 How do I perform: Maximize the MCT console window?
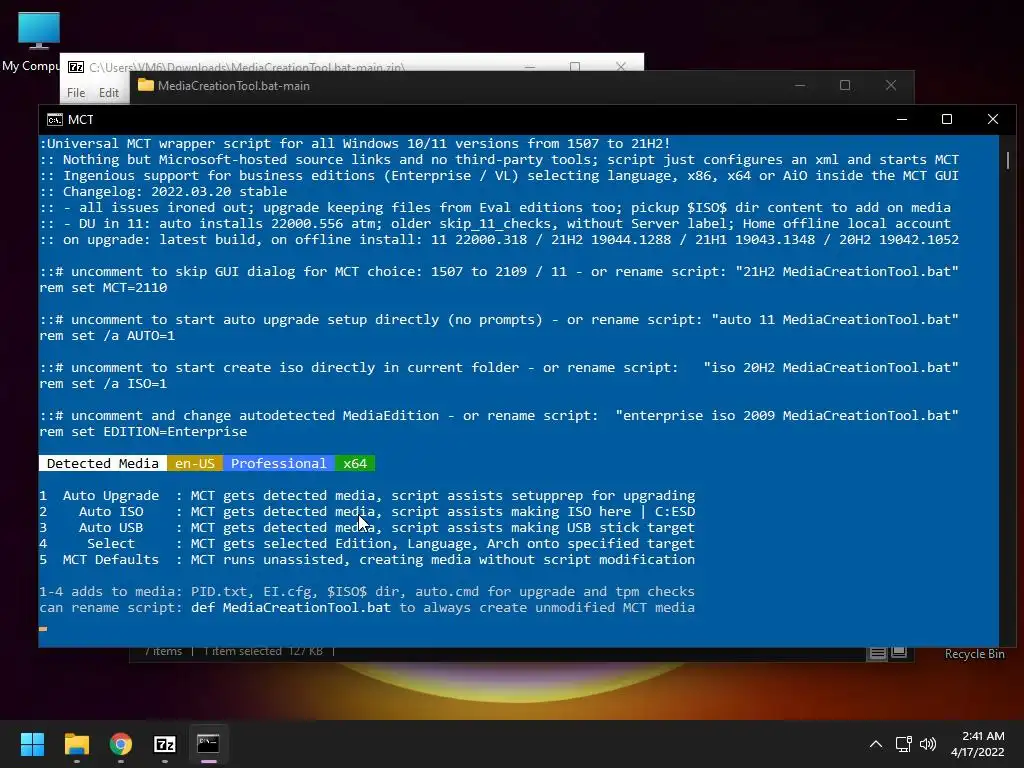pos(946,119)
